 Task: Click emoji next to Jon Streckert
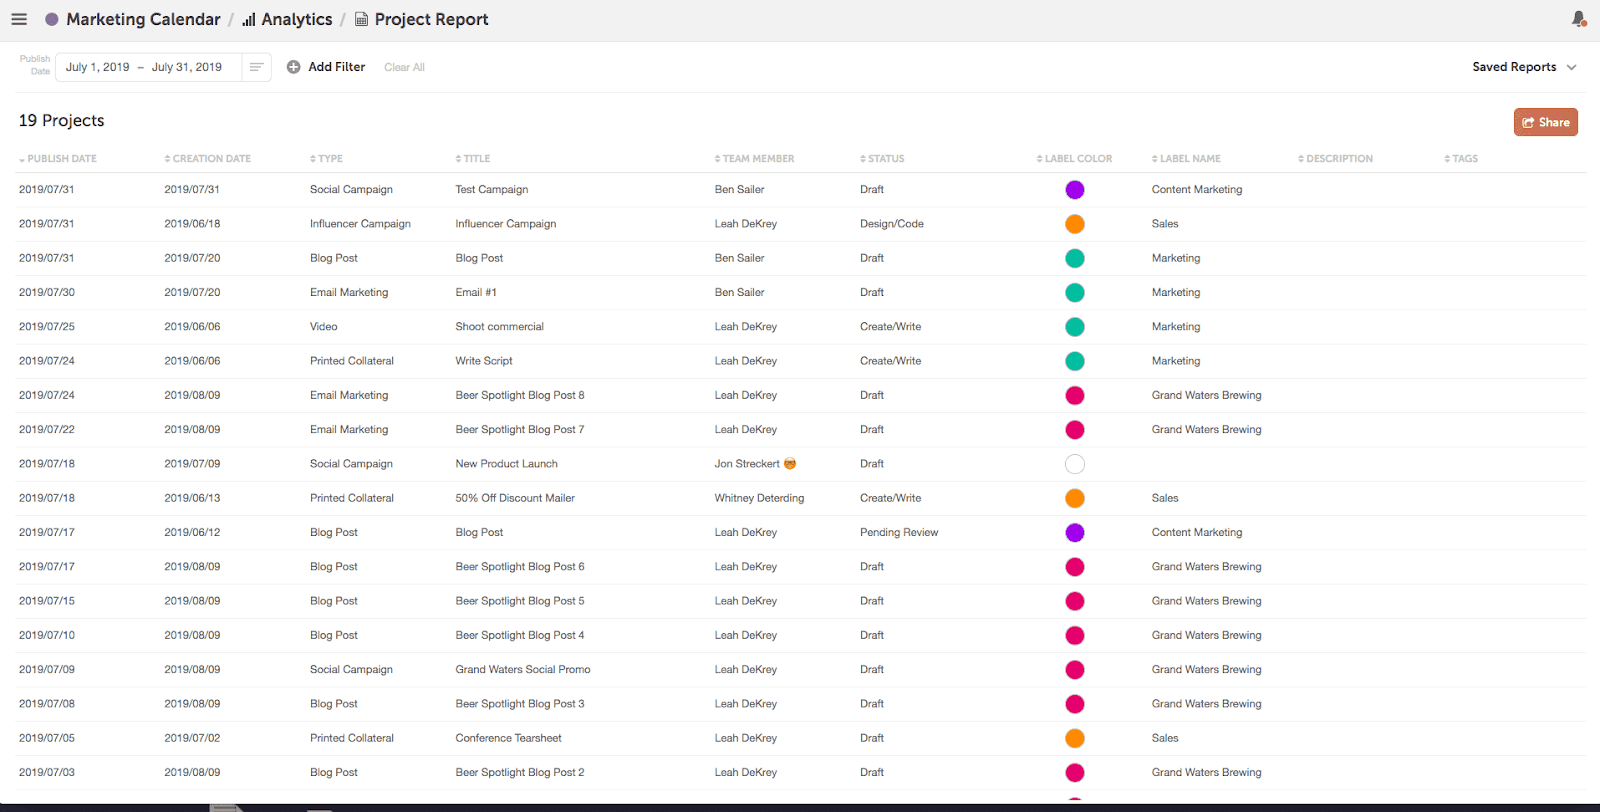(x=790, y=464)
